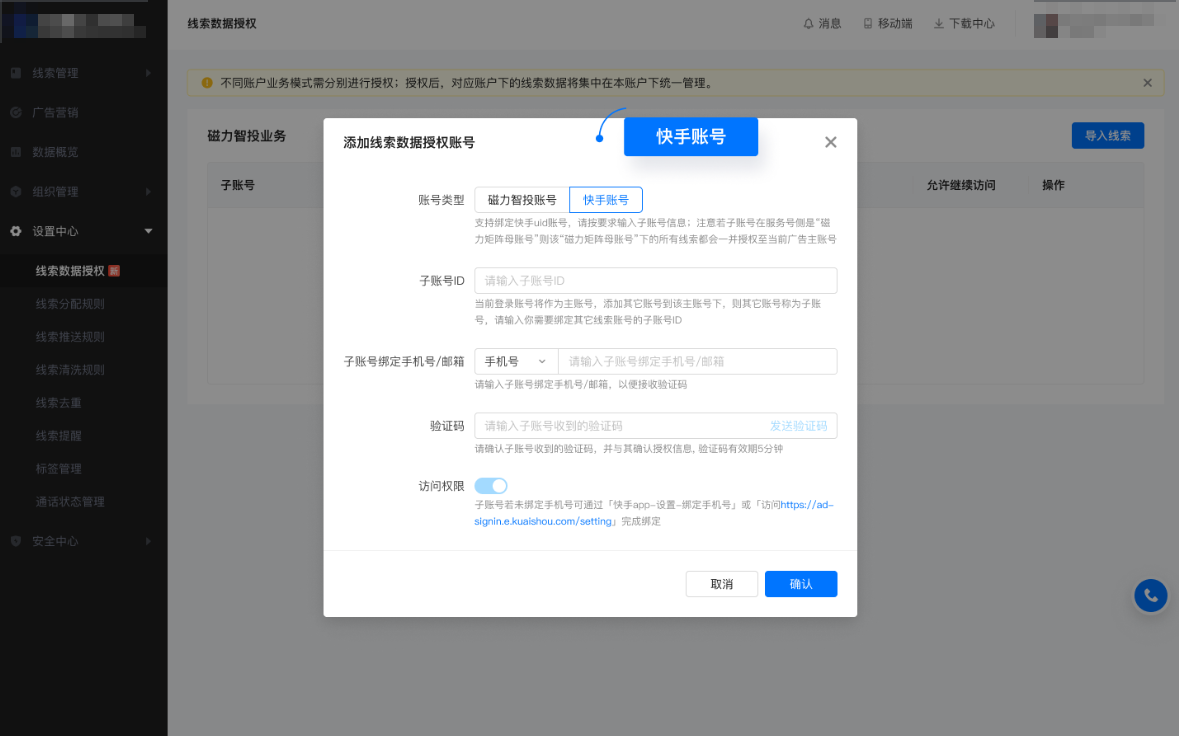Image resolution: width=1179 pixels, height=736 pixels.
Task: Expand 线索管理 menu arrow
Action: pyautogui.click(x=148, y=73)
